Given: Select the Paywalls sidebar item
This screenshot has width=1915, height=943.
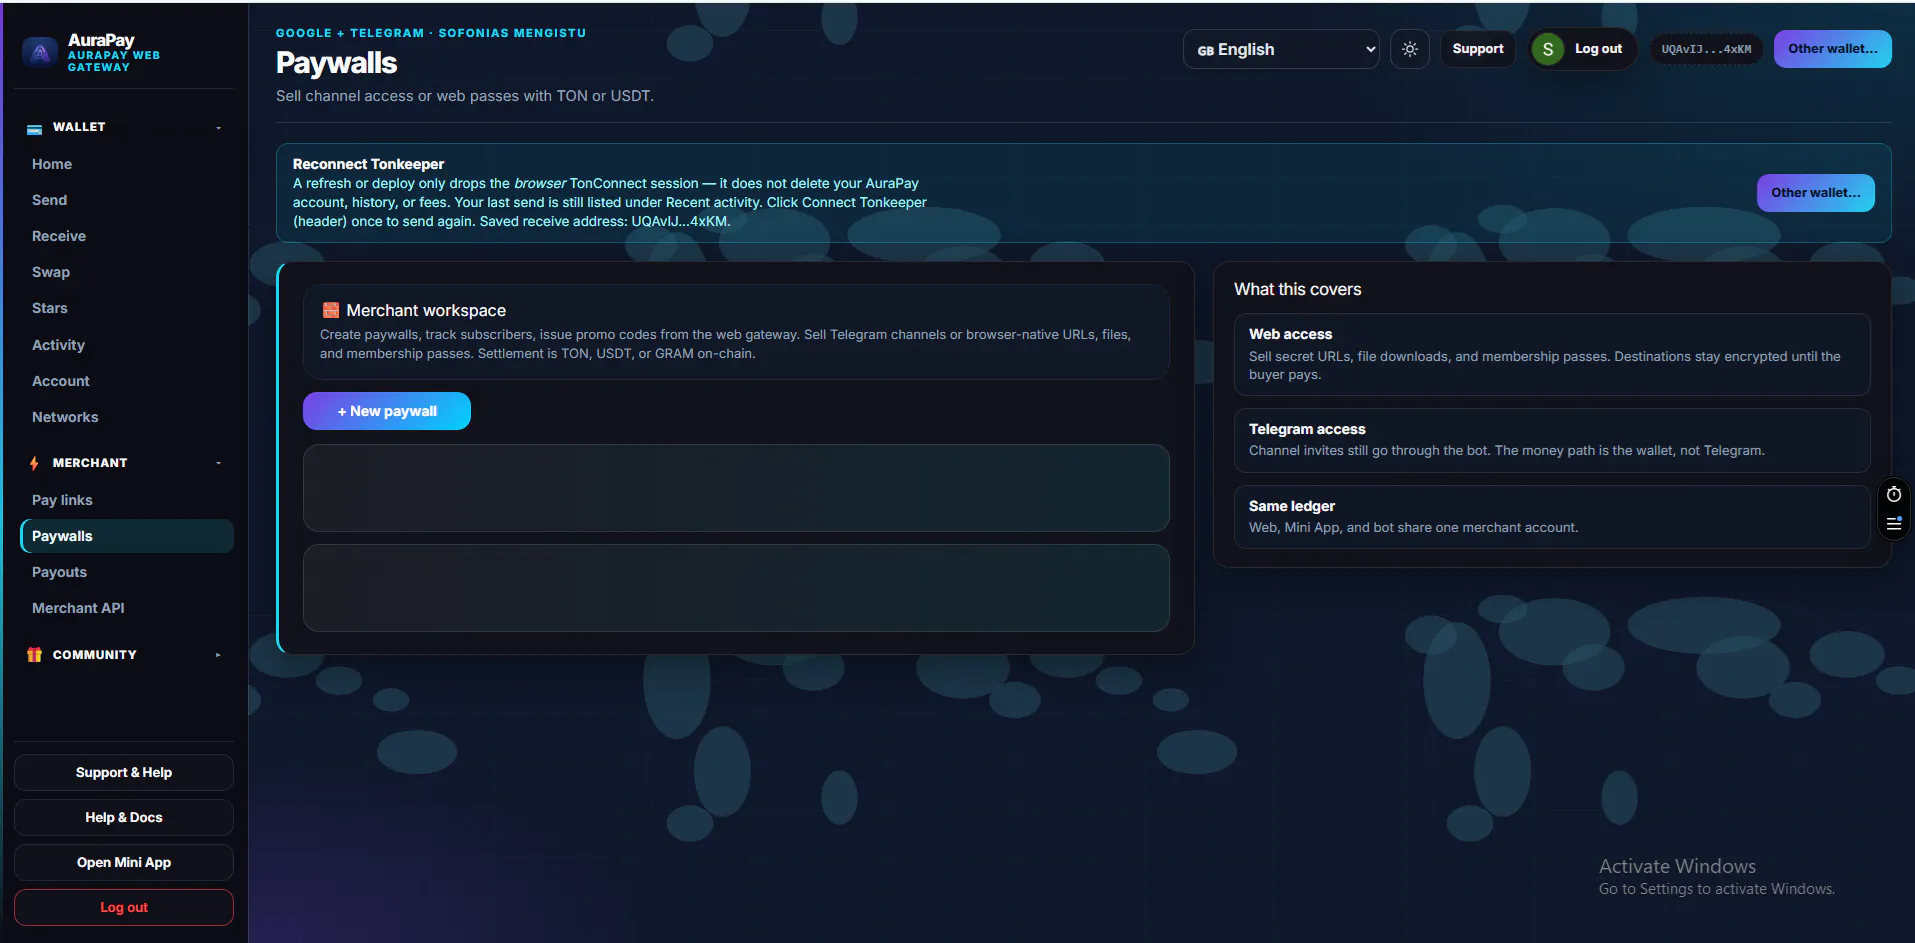Looking at the screenshot, I should pos(127,536).
